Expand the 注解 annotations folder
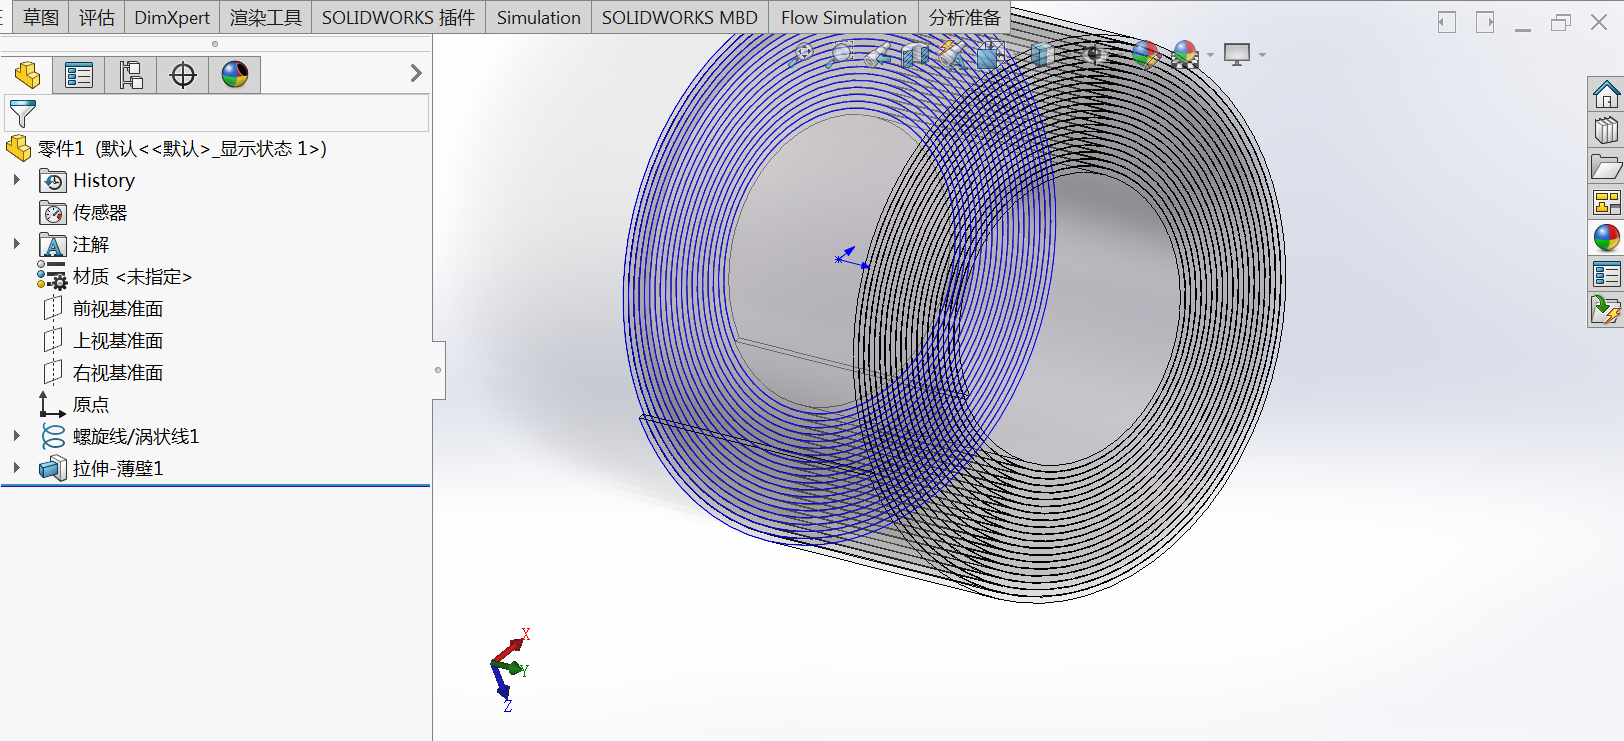 pyautogui.click(x=17, y=244)
